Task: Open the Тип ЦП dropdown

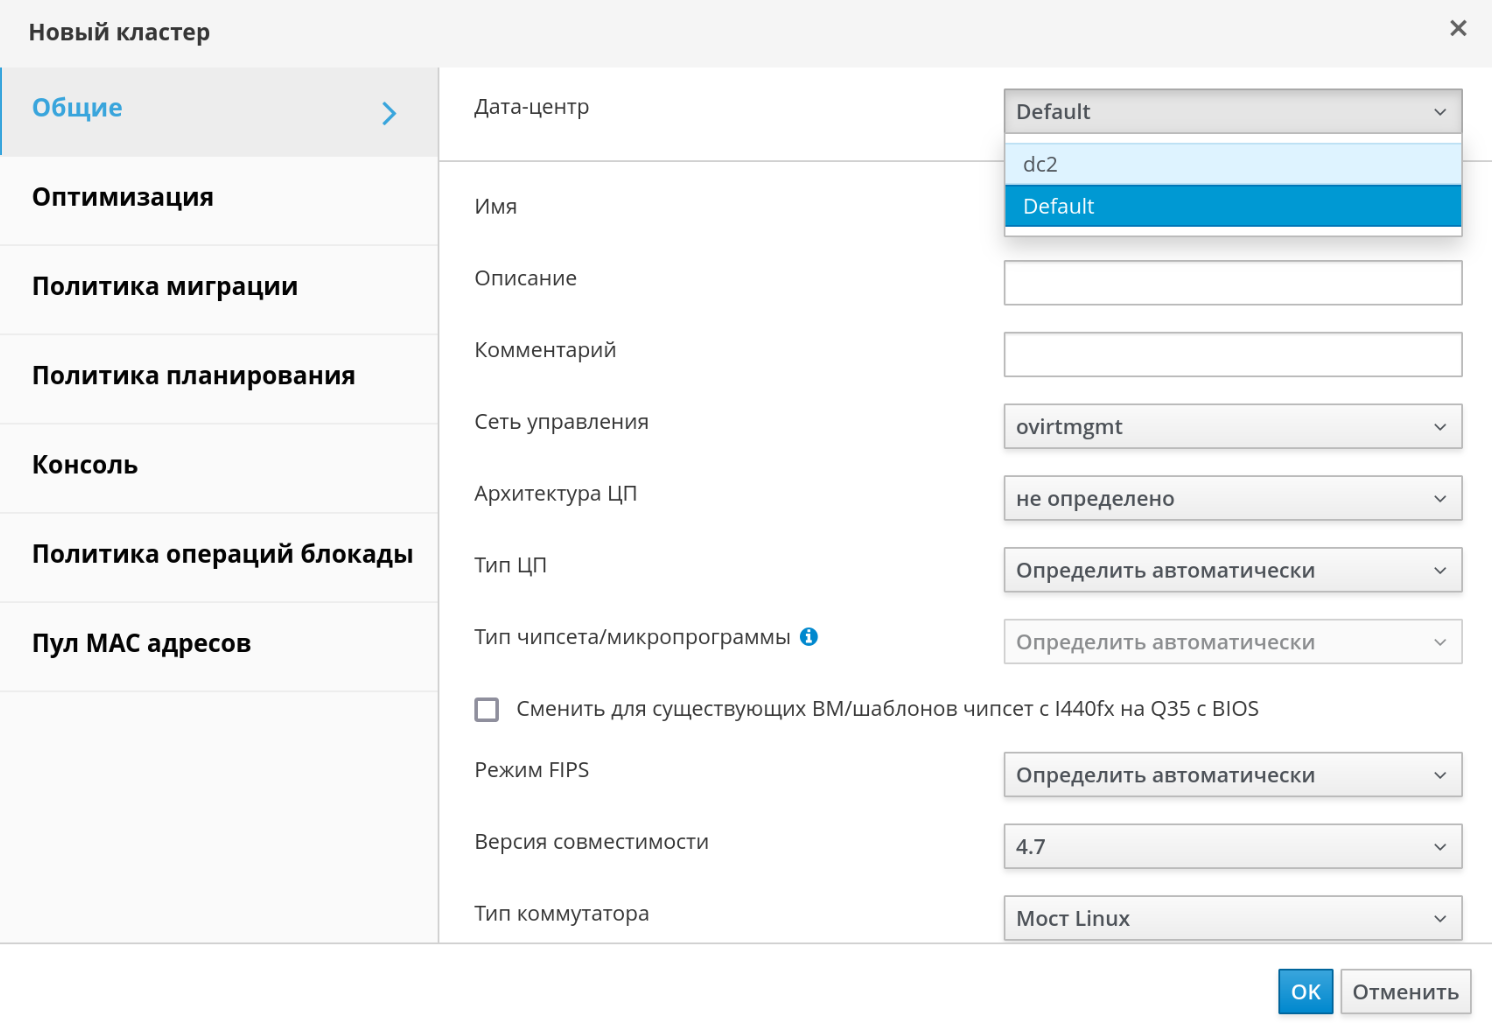Action: tap(1232, 571)
